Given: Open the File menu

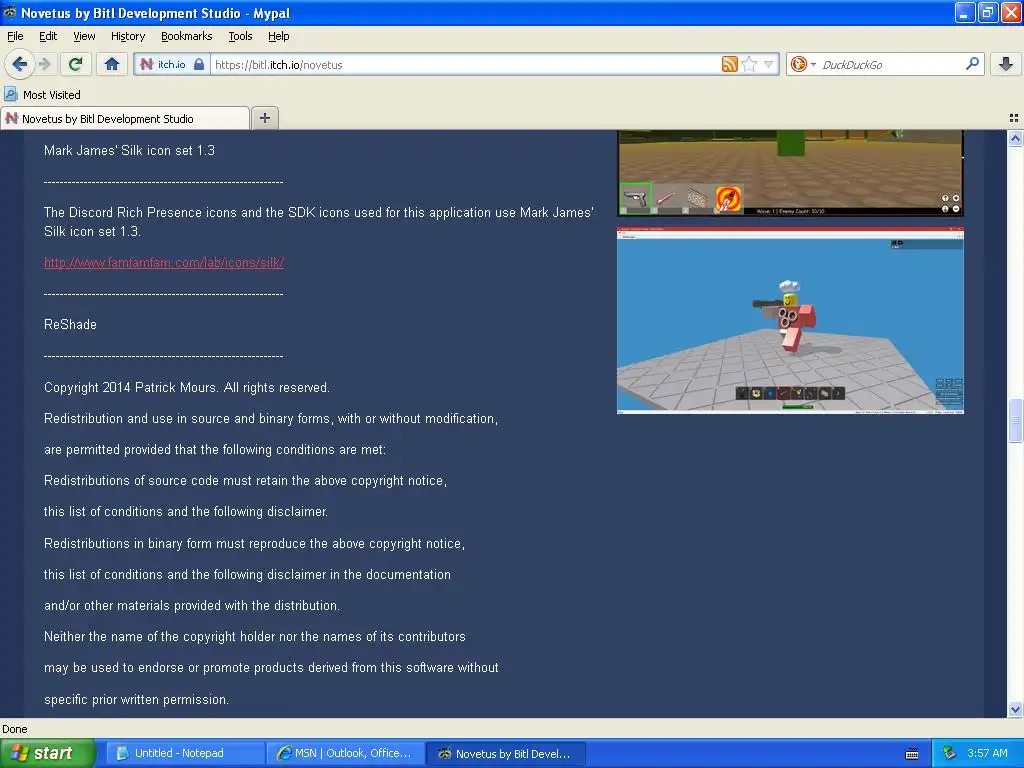Looking at the screenshot, I should [15, 36].
